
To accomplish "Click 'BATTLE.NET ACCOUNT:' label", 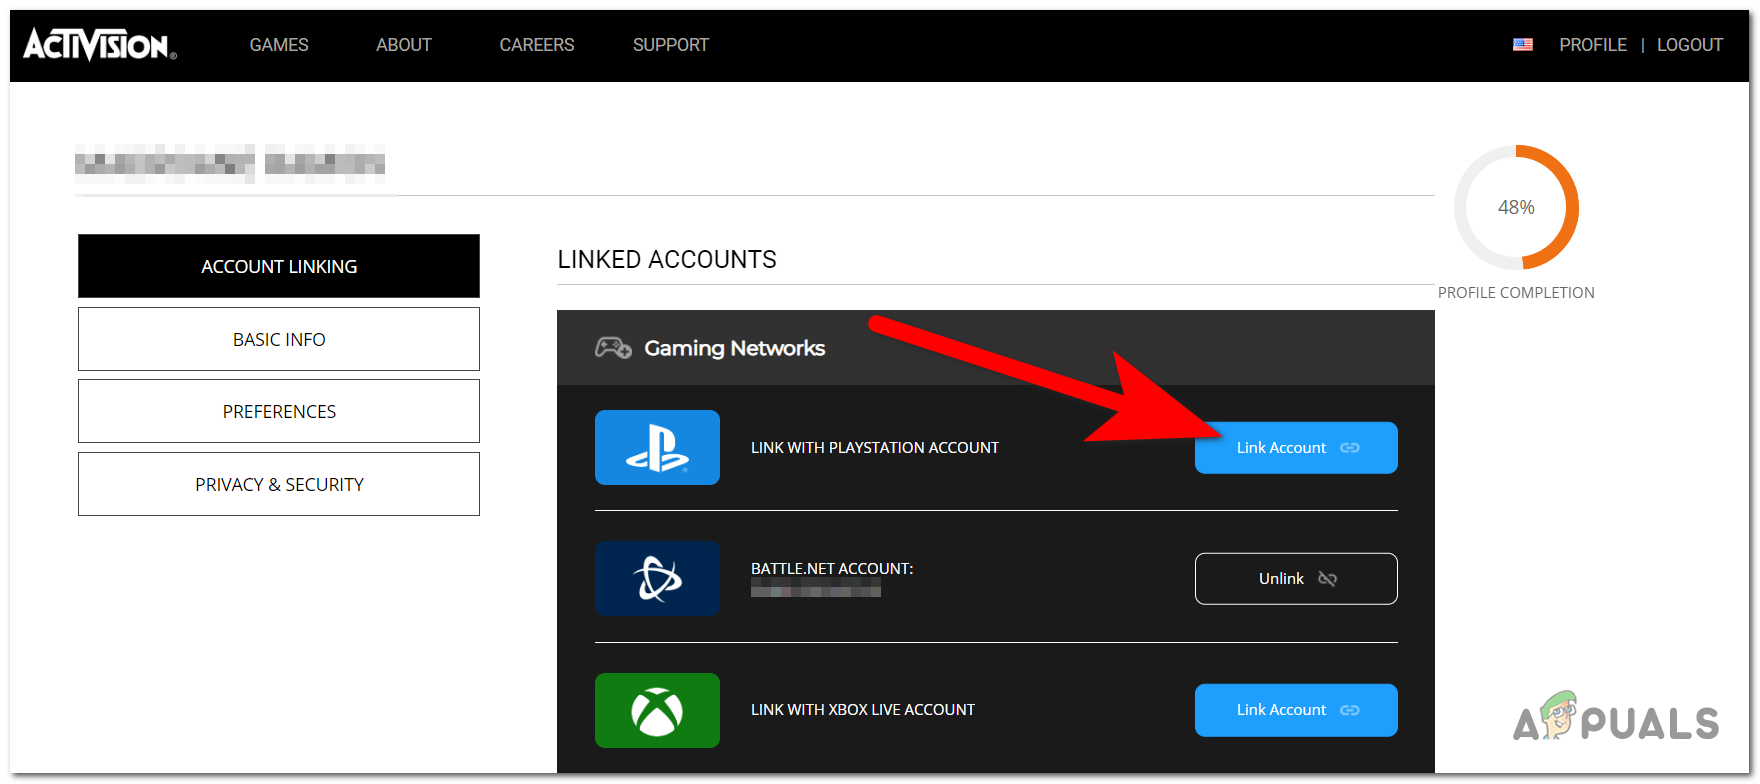I will coord(832,568).
